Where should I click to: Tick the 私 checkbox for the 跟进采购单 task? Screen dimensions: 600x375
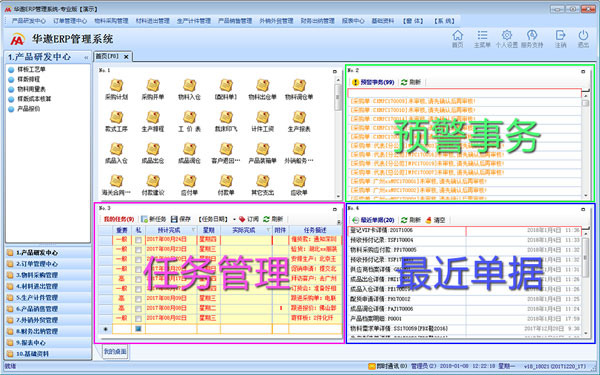138,299
